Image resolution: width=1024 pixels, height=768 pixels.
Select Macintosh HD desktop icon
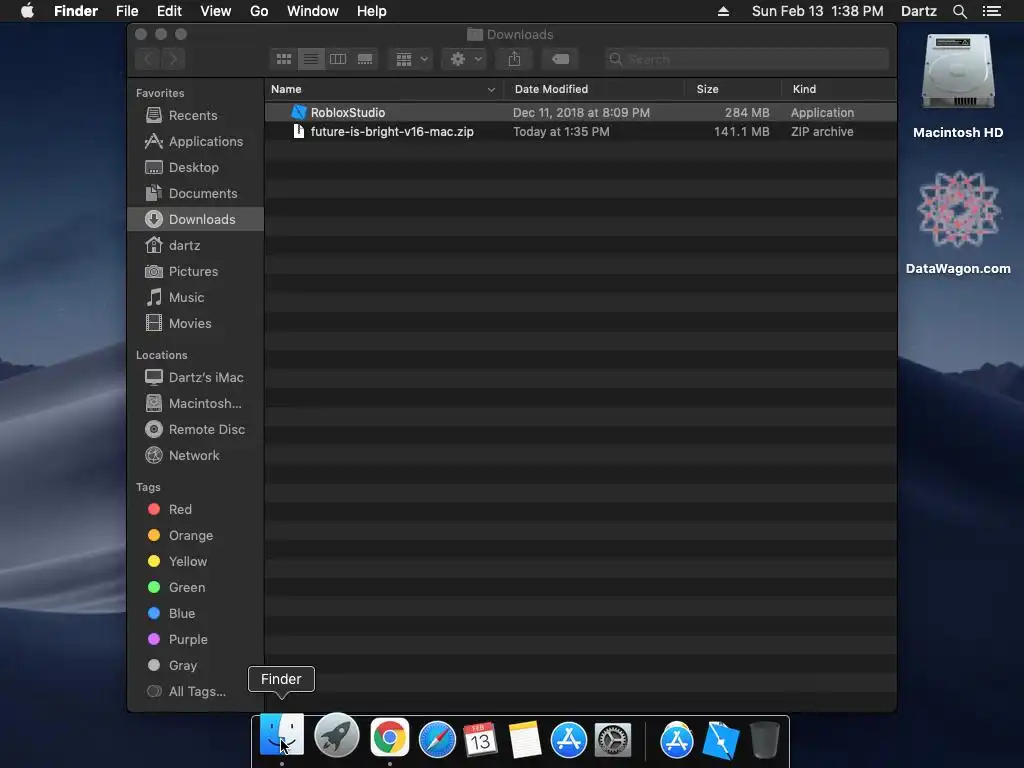(958, 86)
